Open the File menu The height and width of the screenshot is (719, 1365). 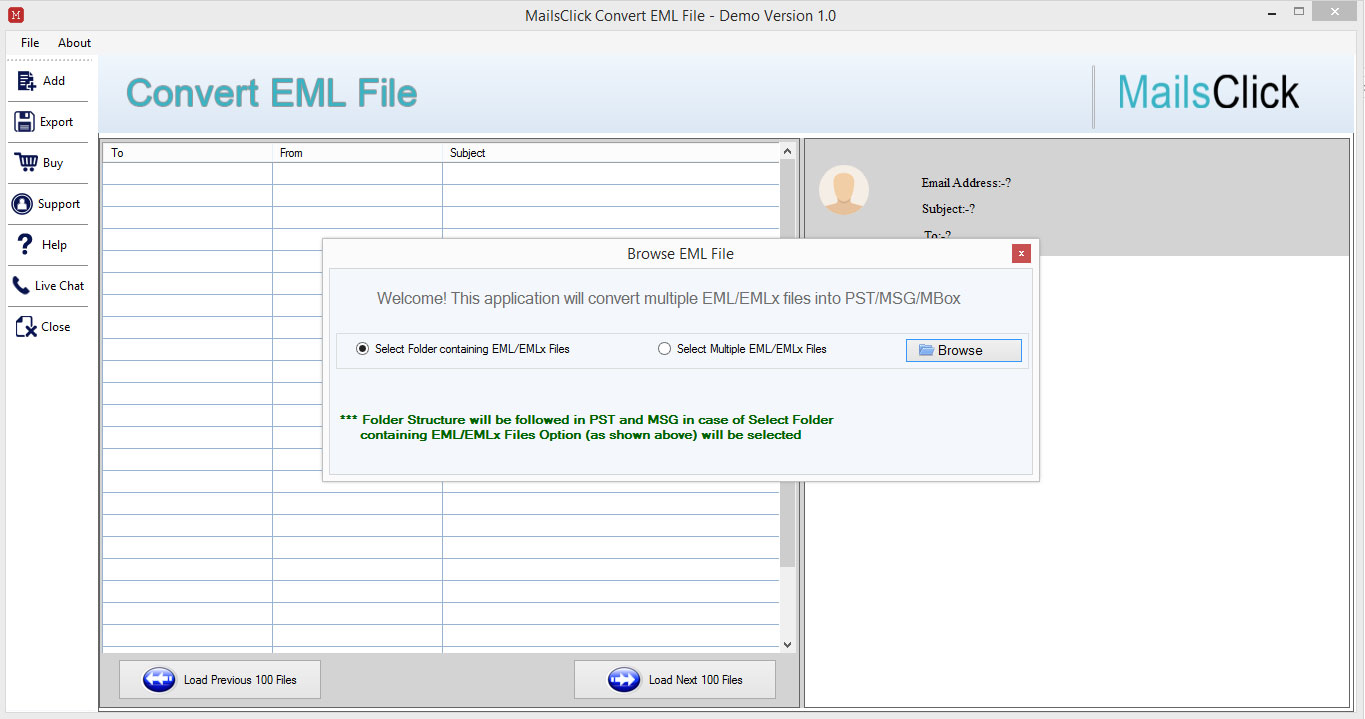coord(30,43)
